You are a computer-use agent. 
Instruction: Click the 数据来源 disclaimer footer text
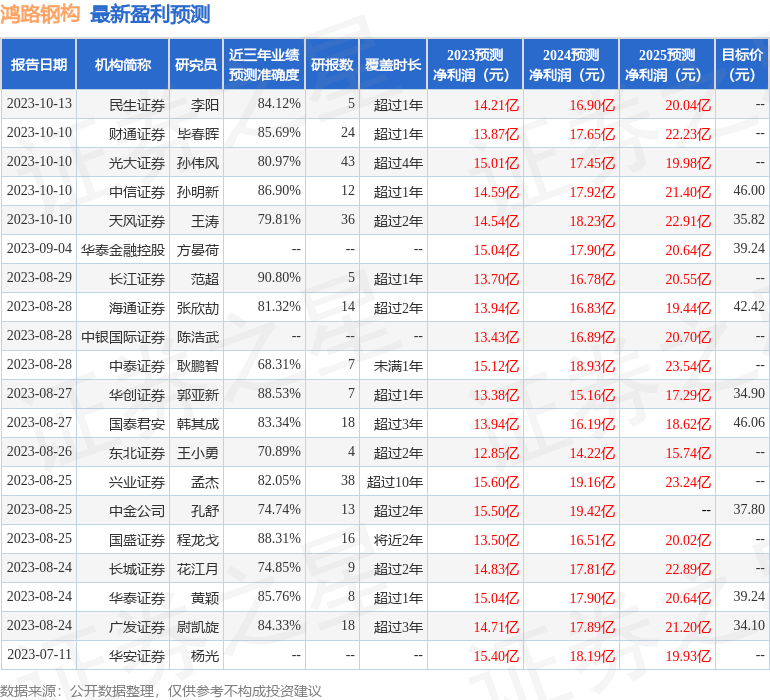[161, 690]
